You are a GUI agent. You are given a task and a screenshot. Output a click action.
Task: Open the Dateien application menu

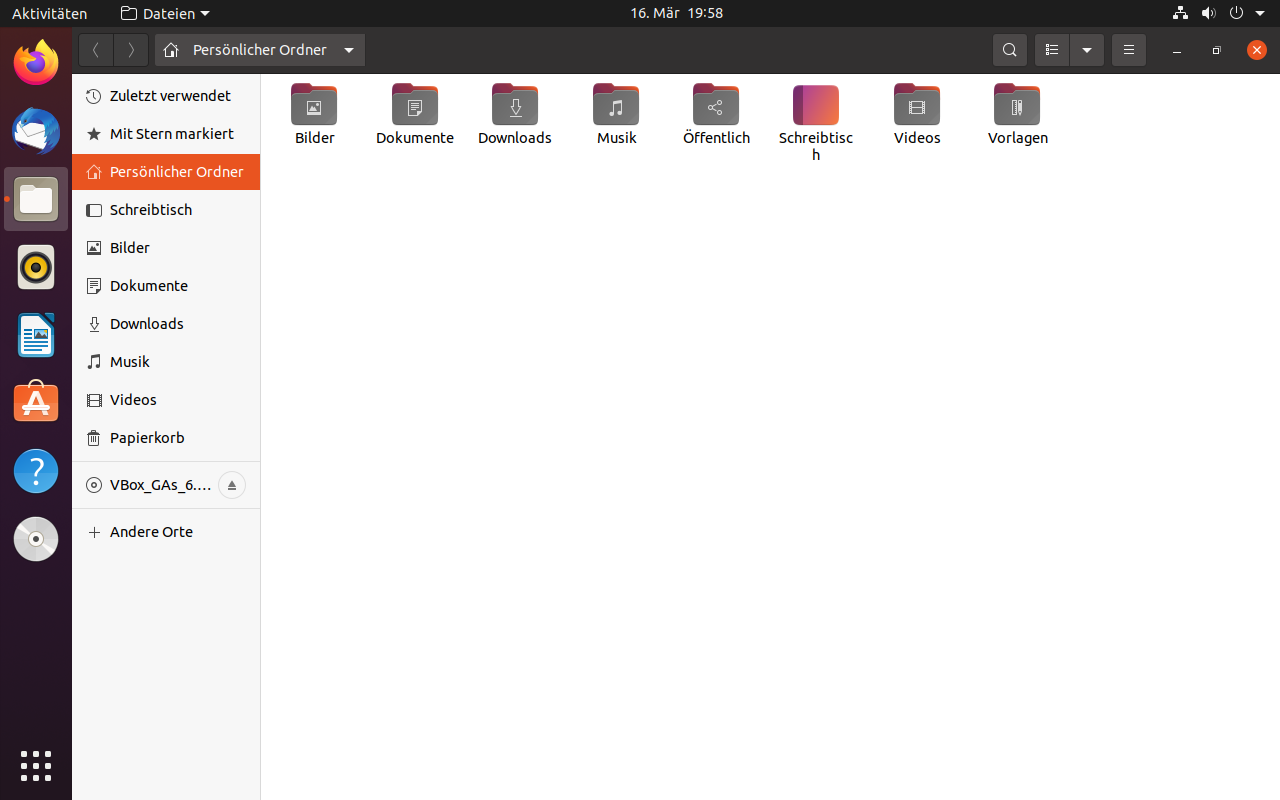(165, 13)
